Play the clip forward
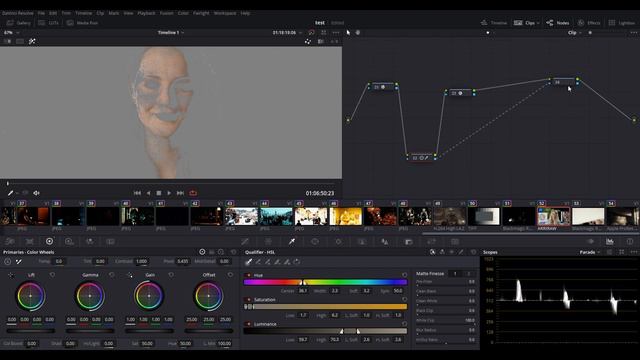Screen dimensions: 640x360 tap(169, 193)
